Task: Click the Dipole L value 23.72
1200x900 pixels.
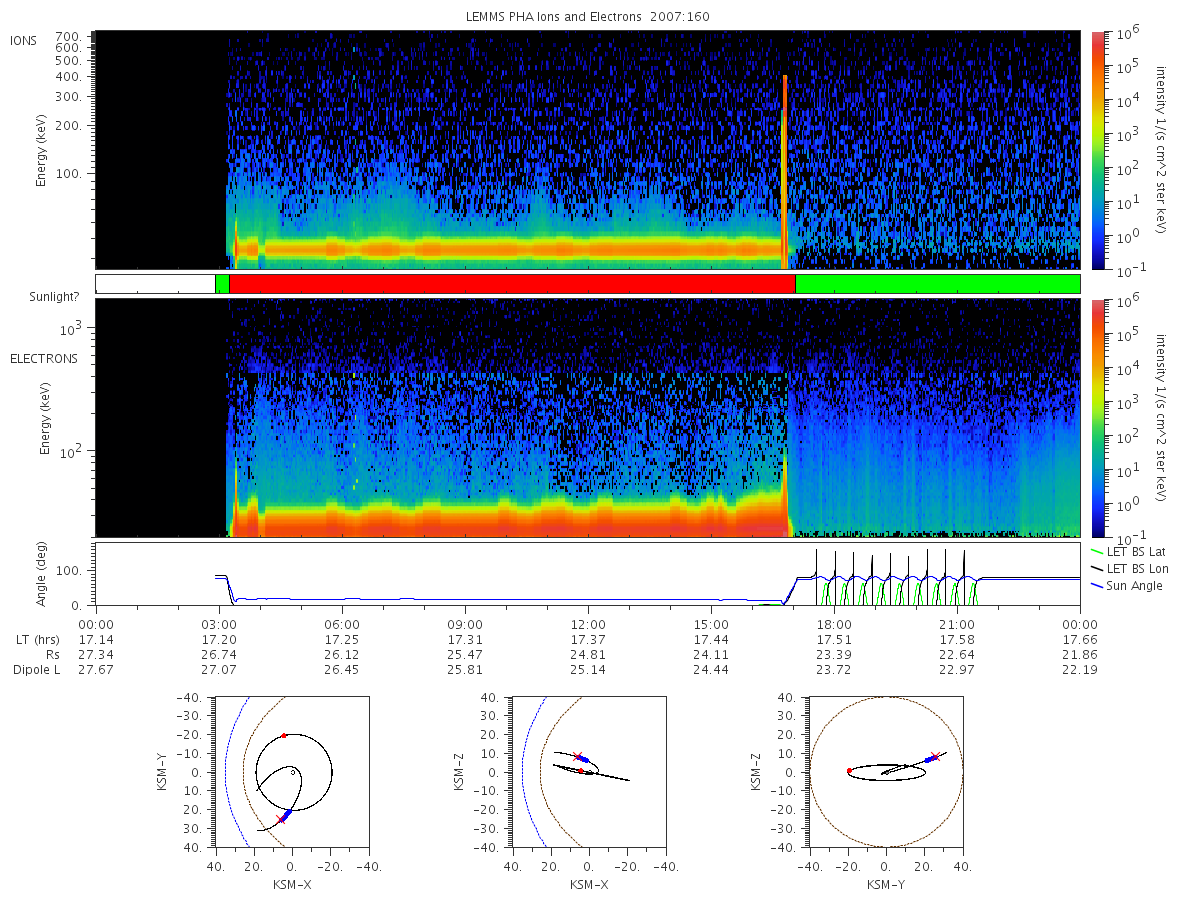Action: tap(834, 670)
